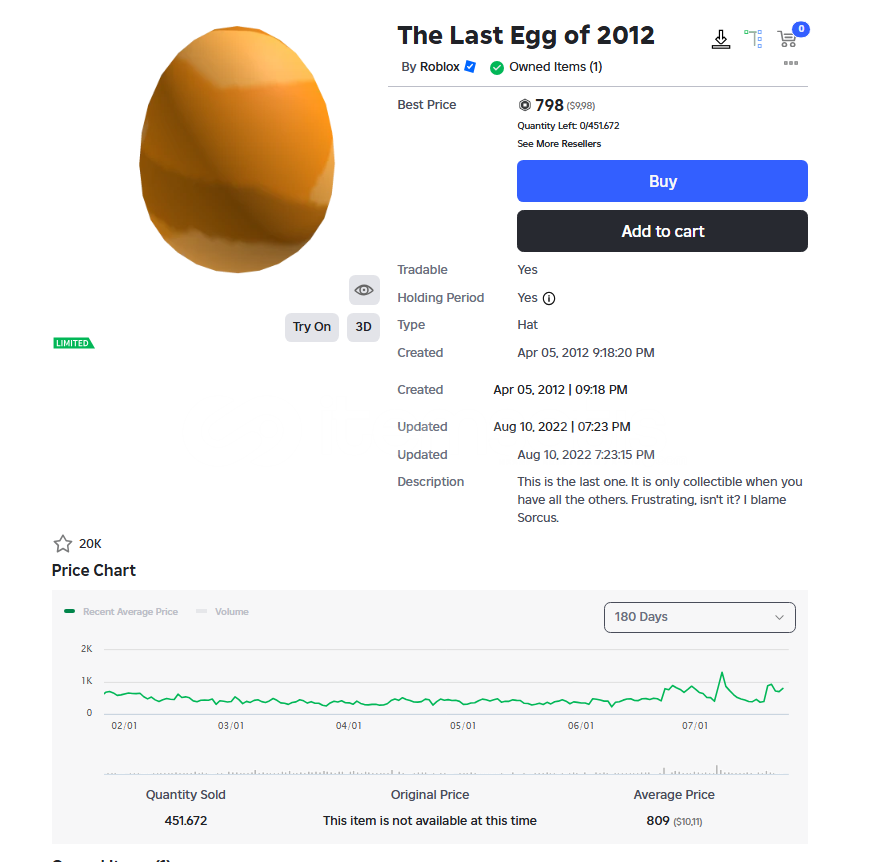The image size is (869, 862).
Task: Open the shopping cart icon
Action: tap(786, 39)
